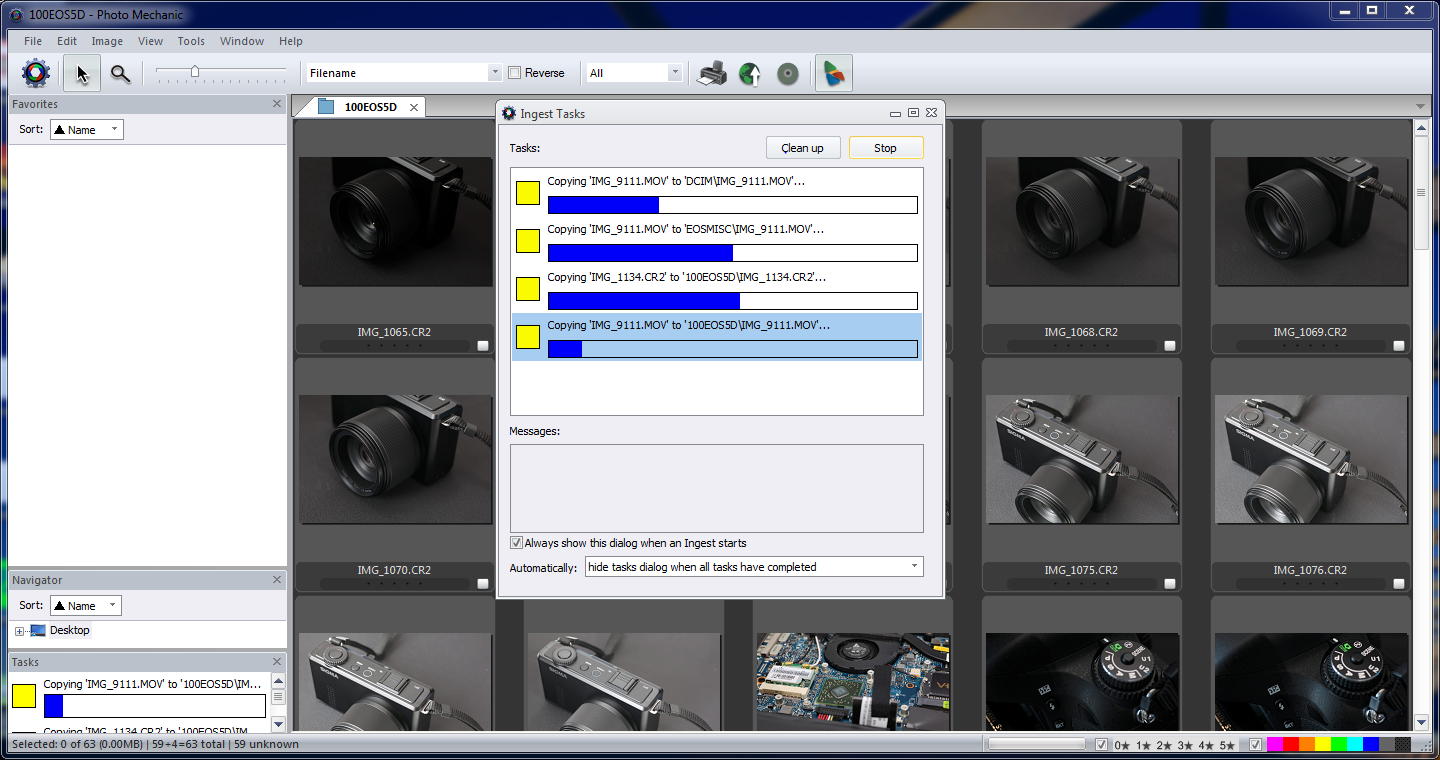Open the Image menu
The height and width of the screenshot is (760, 1440).
(107, 41)
